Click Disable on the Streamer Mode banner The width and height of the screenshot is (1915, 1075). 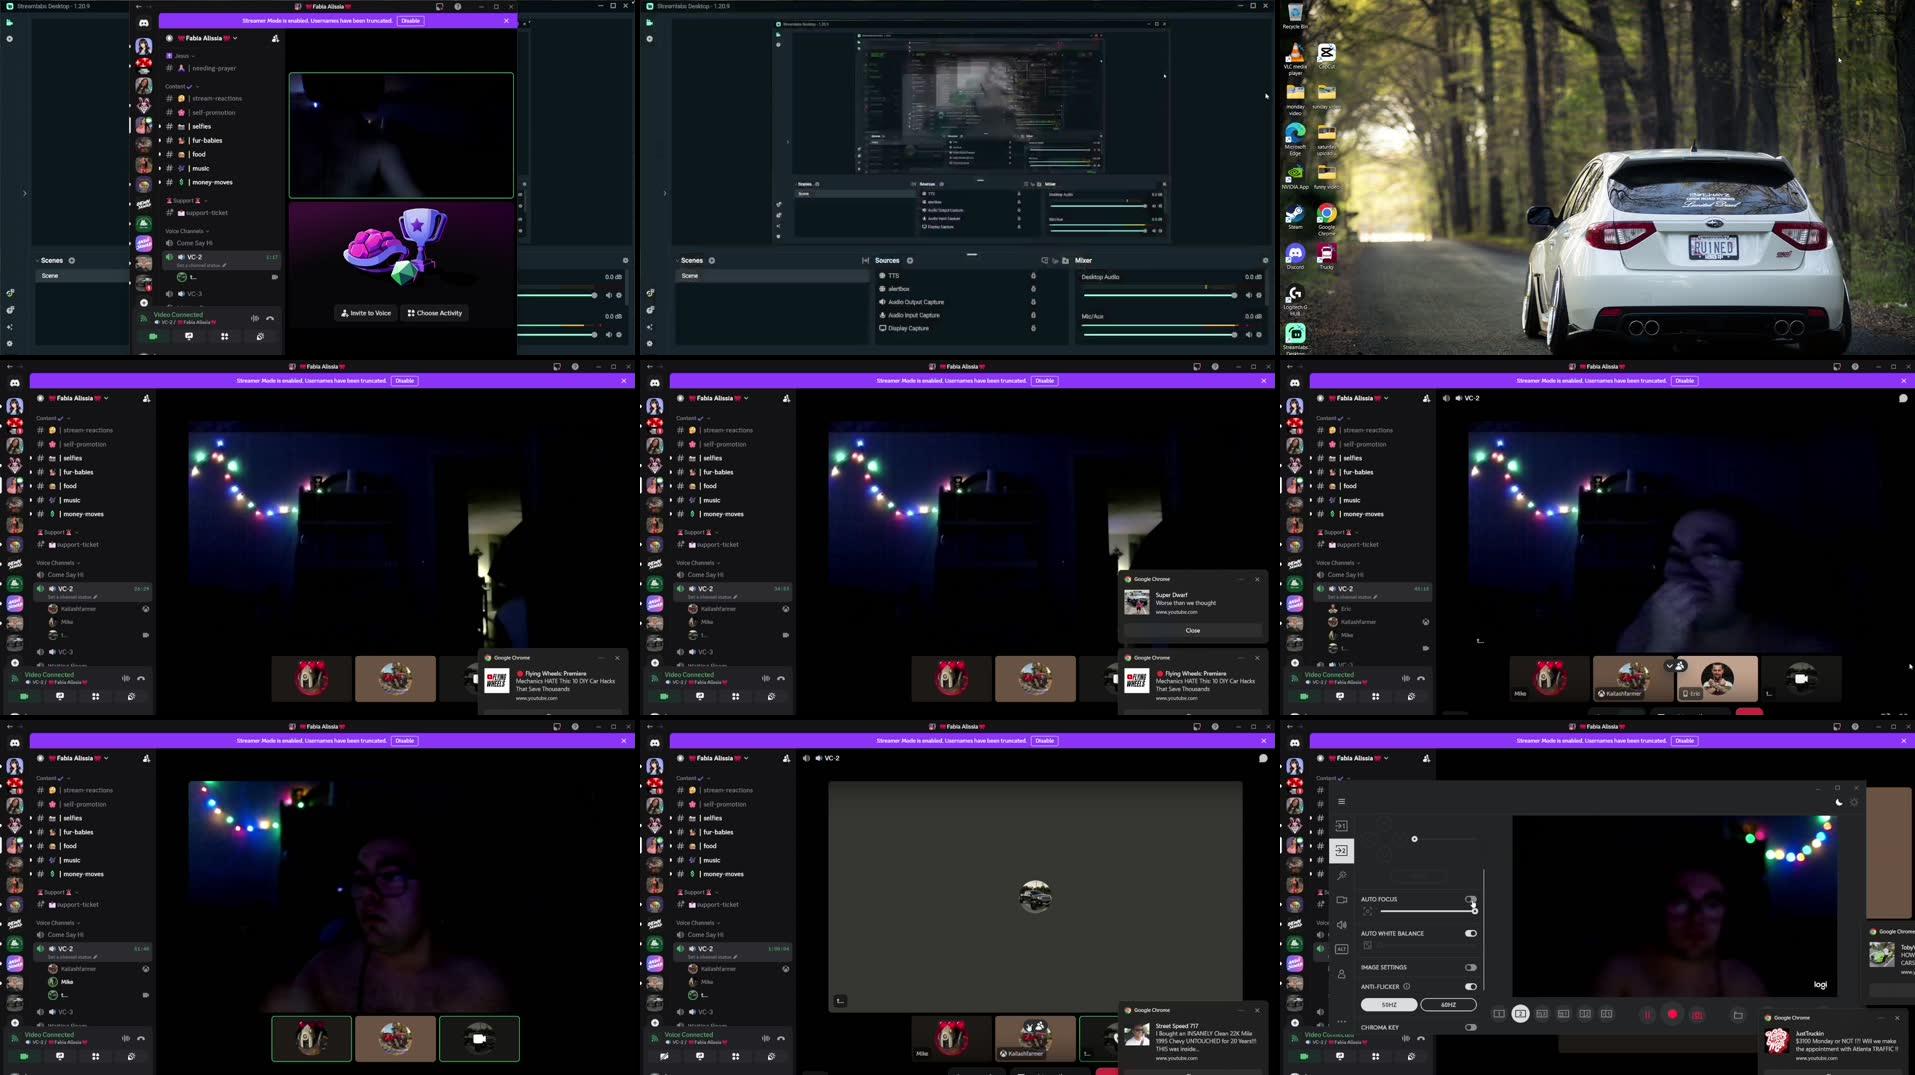click(404, 741)
